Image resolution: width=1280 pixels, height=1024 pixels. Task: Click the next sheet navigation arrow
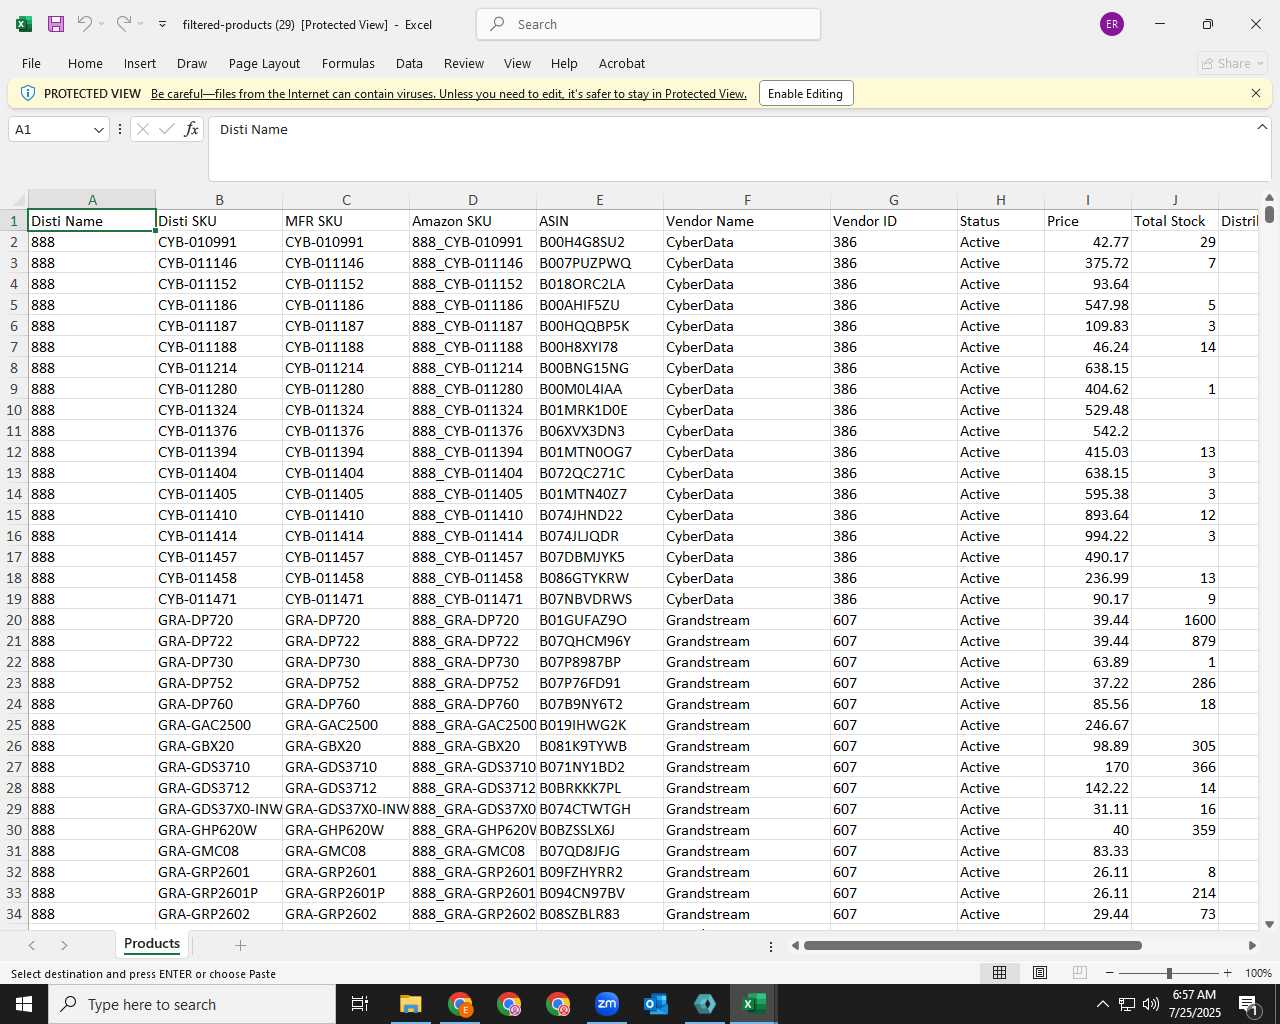point(64,945)
